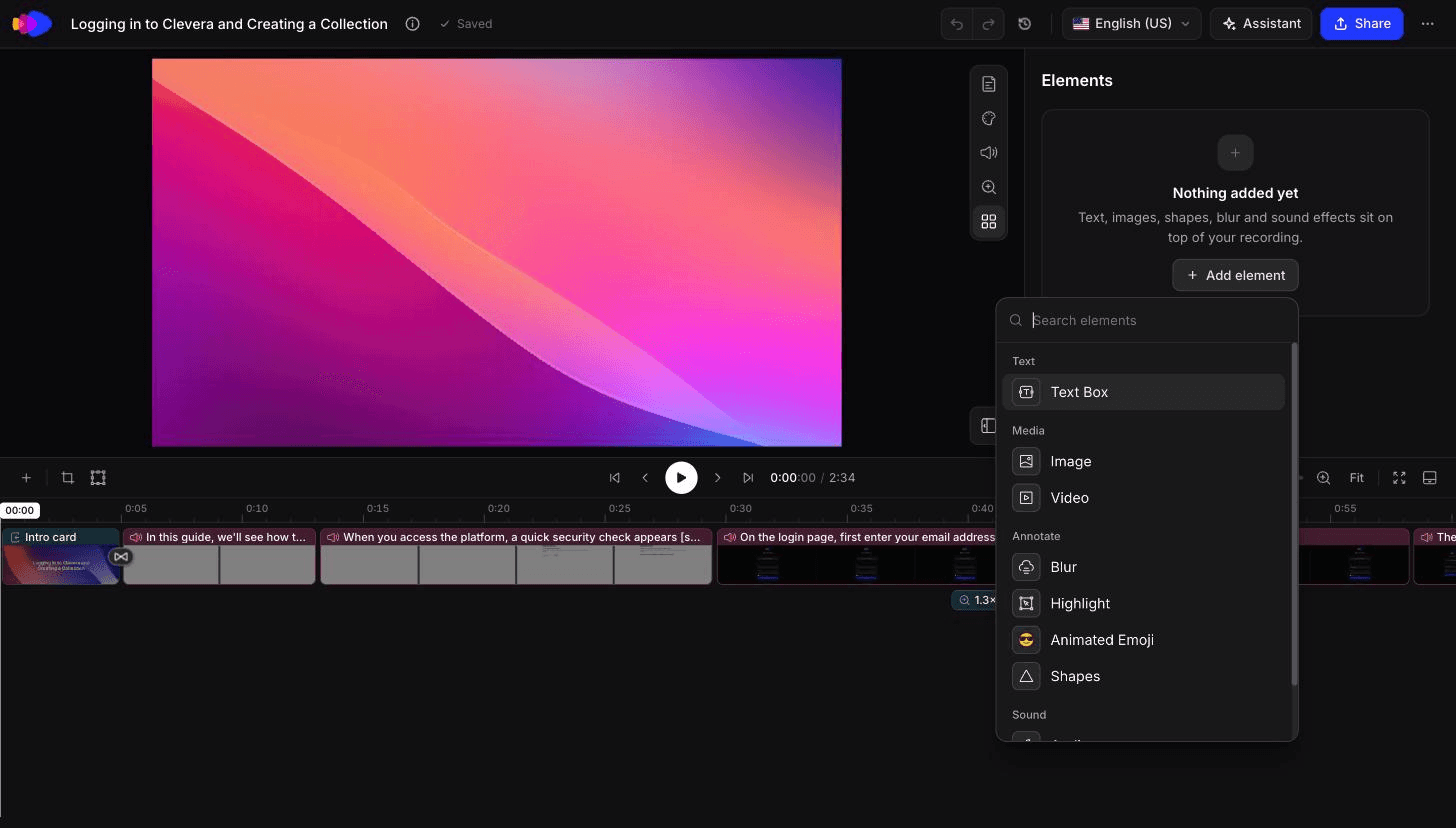This screenshot has width=1456, height=828.
Task: Click the timeline zoom-in magnifier
Action: (x=1323, y=478)
